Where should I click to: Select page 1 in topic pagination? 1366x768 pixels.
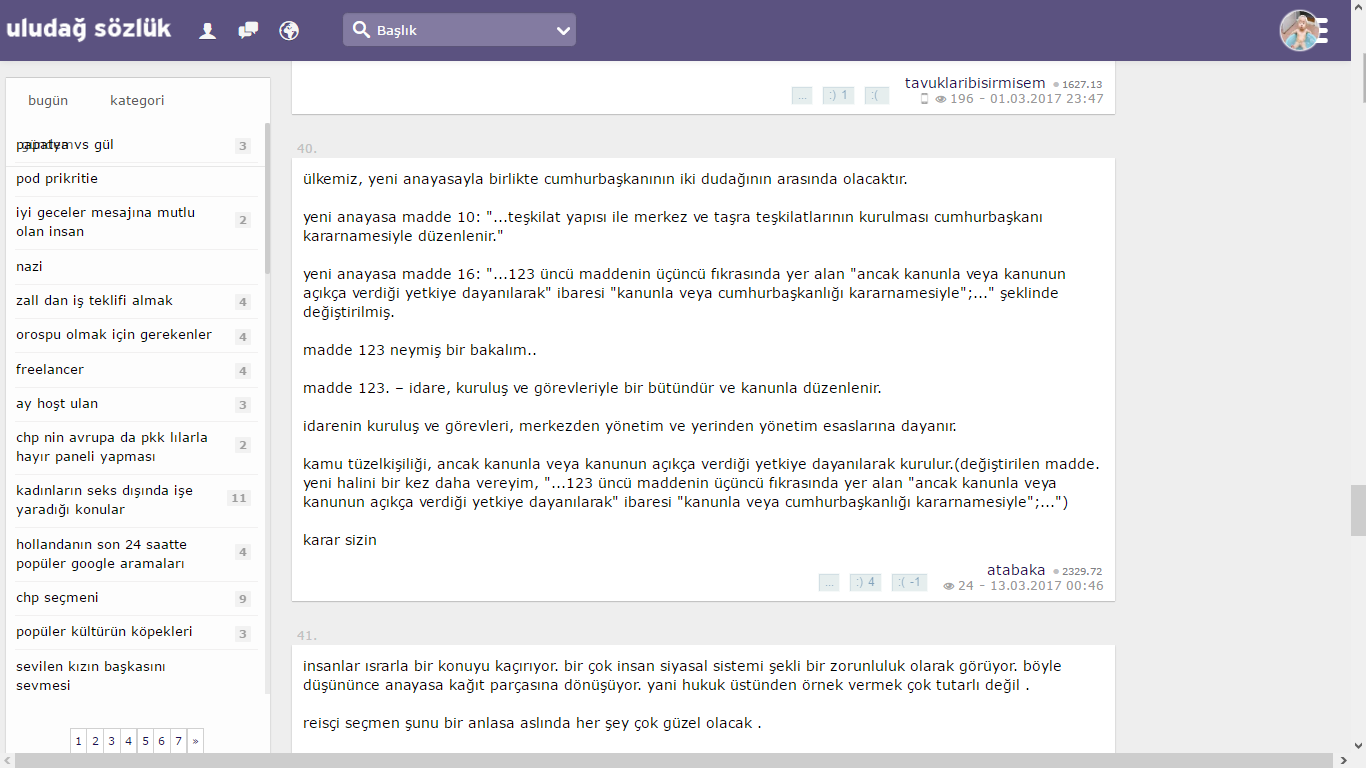click(79, 741)
